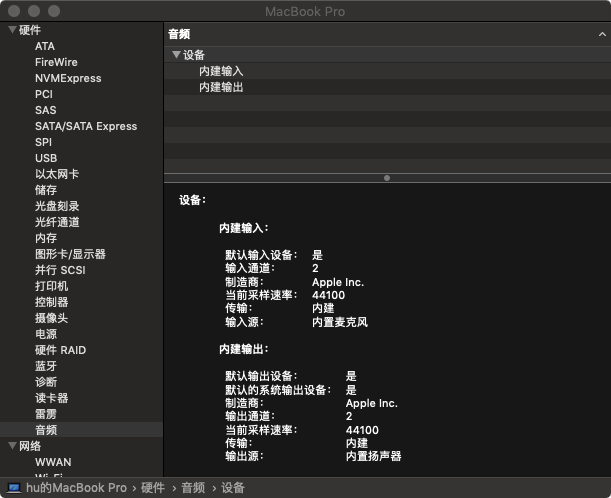Collapse the 硬件 section triangle
This screenshot has height=498, width=611.
point(12,30)
